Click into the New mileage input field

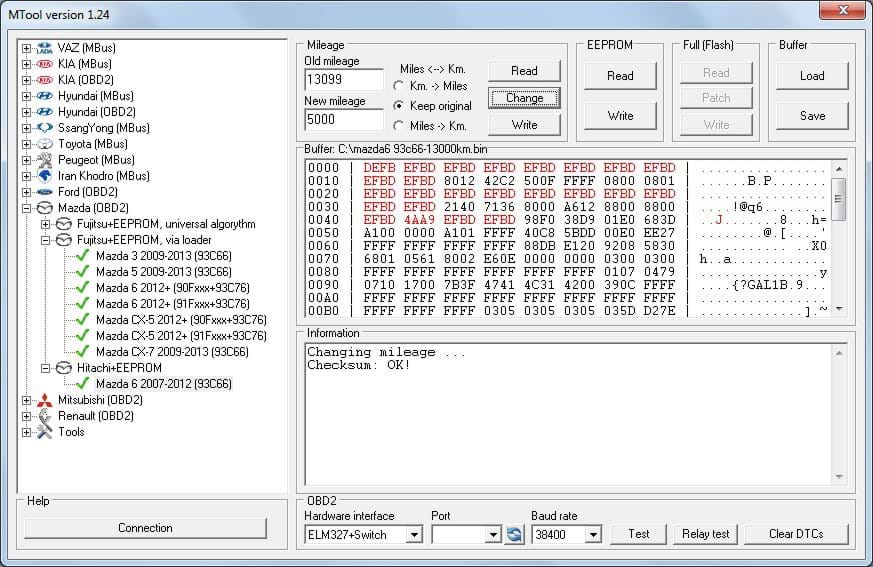pos(344,120)
